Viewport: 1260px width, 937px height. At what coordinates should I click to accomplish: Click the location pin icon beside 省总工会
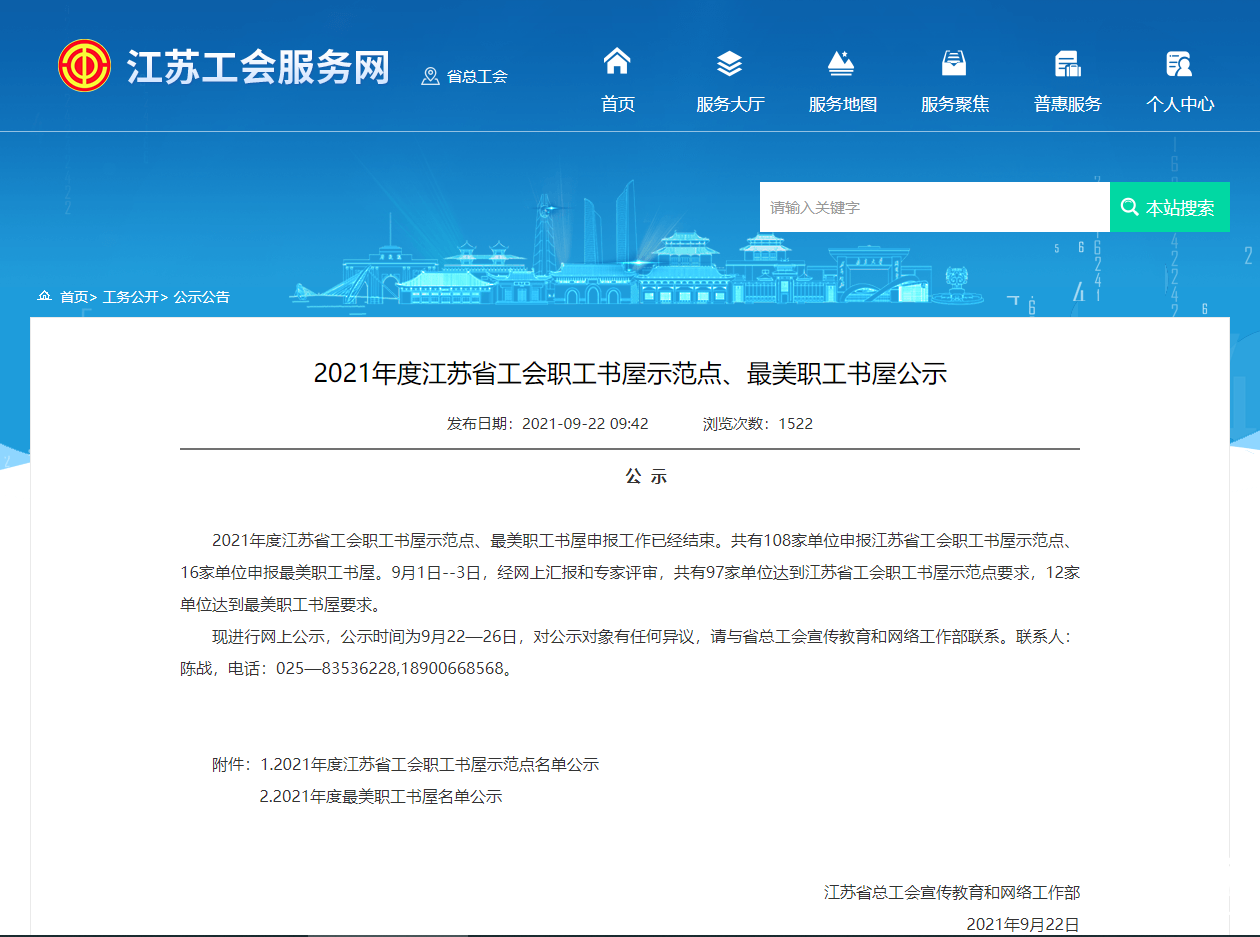click(x=431, y=76)
